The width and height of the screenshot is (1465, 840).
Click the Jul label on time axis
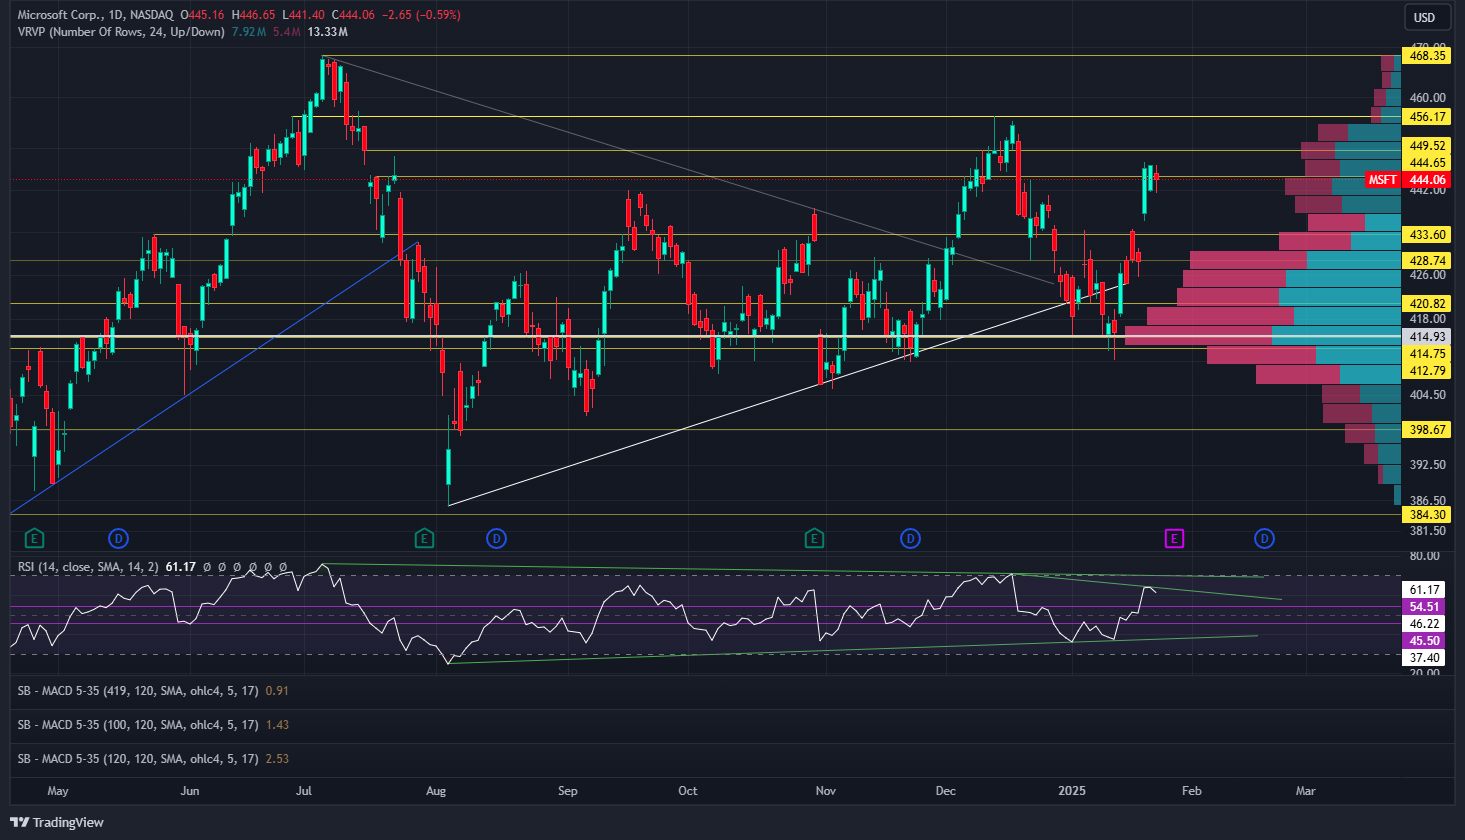(x=304, y=791)
